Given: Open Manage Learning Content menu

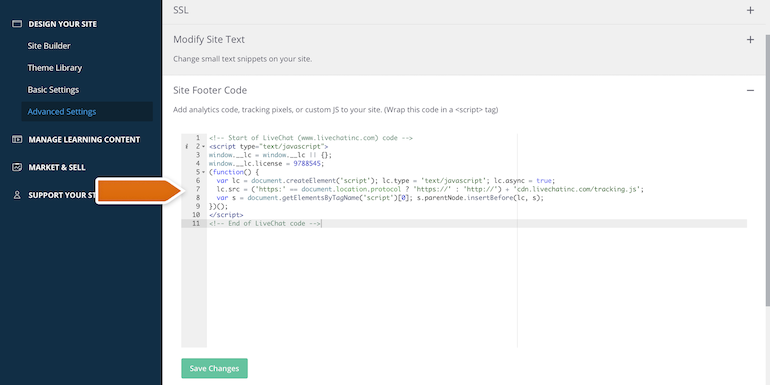Looking at the screenshot, I should 84,139.
